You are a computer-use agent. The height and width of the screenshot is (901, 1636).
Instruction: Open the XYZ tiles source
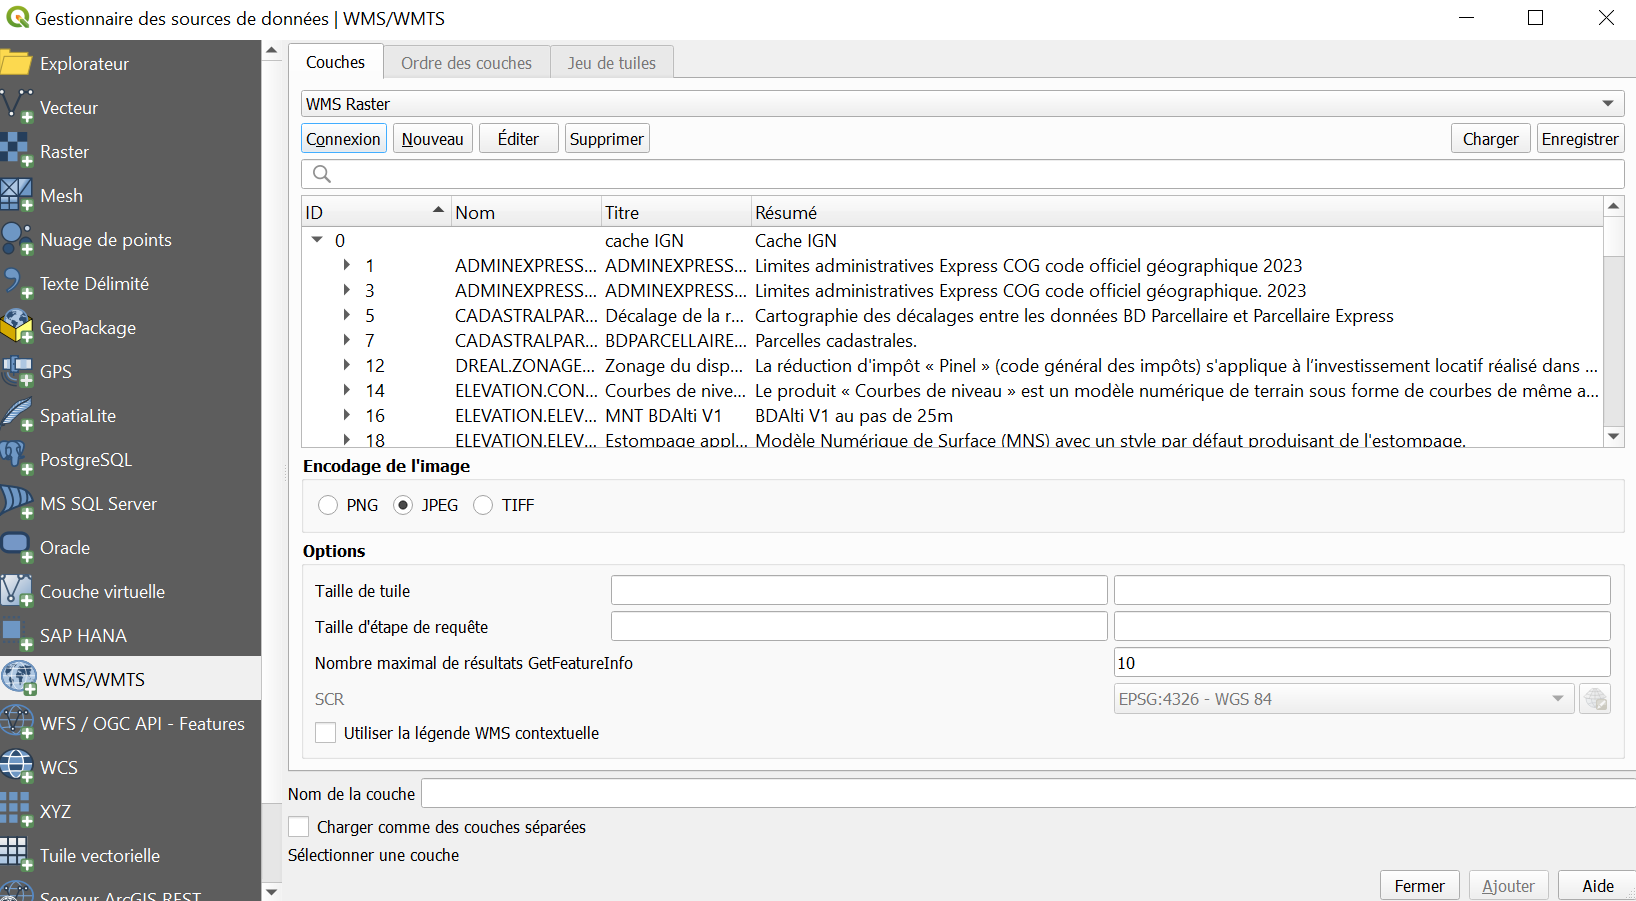57,811
